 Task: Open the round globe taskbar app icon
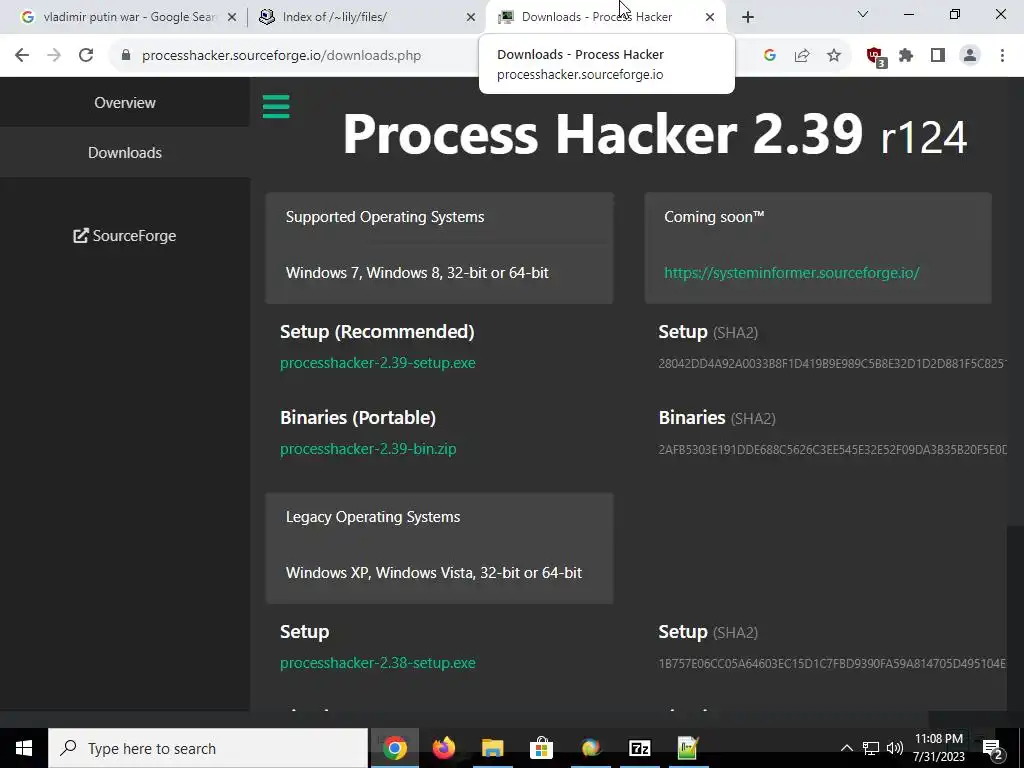point(590,748)
